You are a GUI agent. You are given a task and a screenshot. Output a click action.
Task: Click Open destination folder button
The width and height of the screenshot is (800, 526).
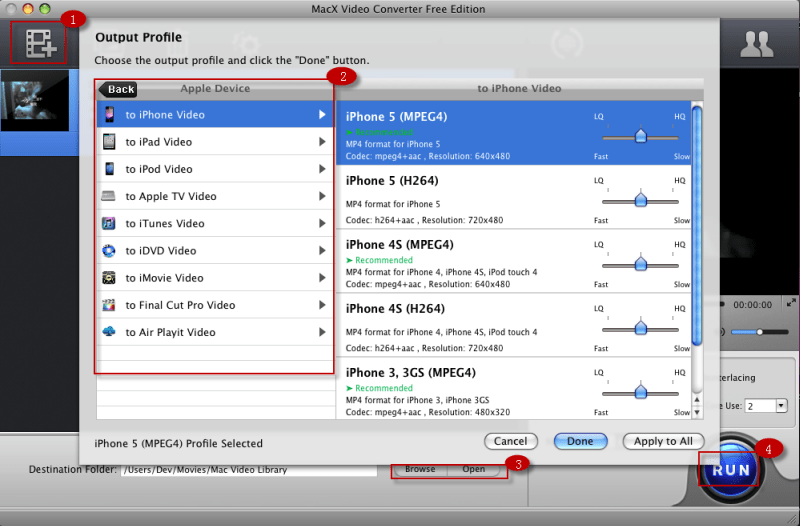(x=473, y=469)
